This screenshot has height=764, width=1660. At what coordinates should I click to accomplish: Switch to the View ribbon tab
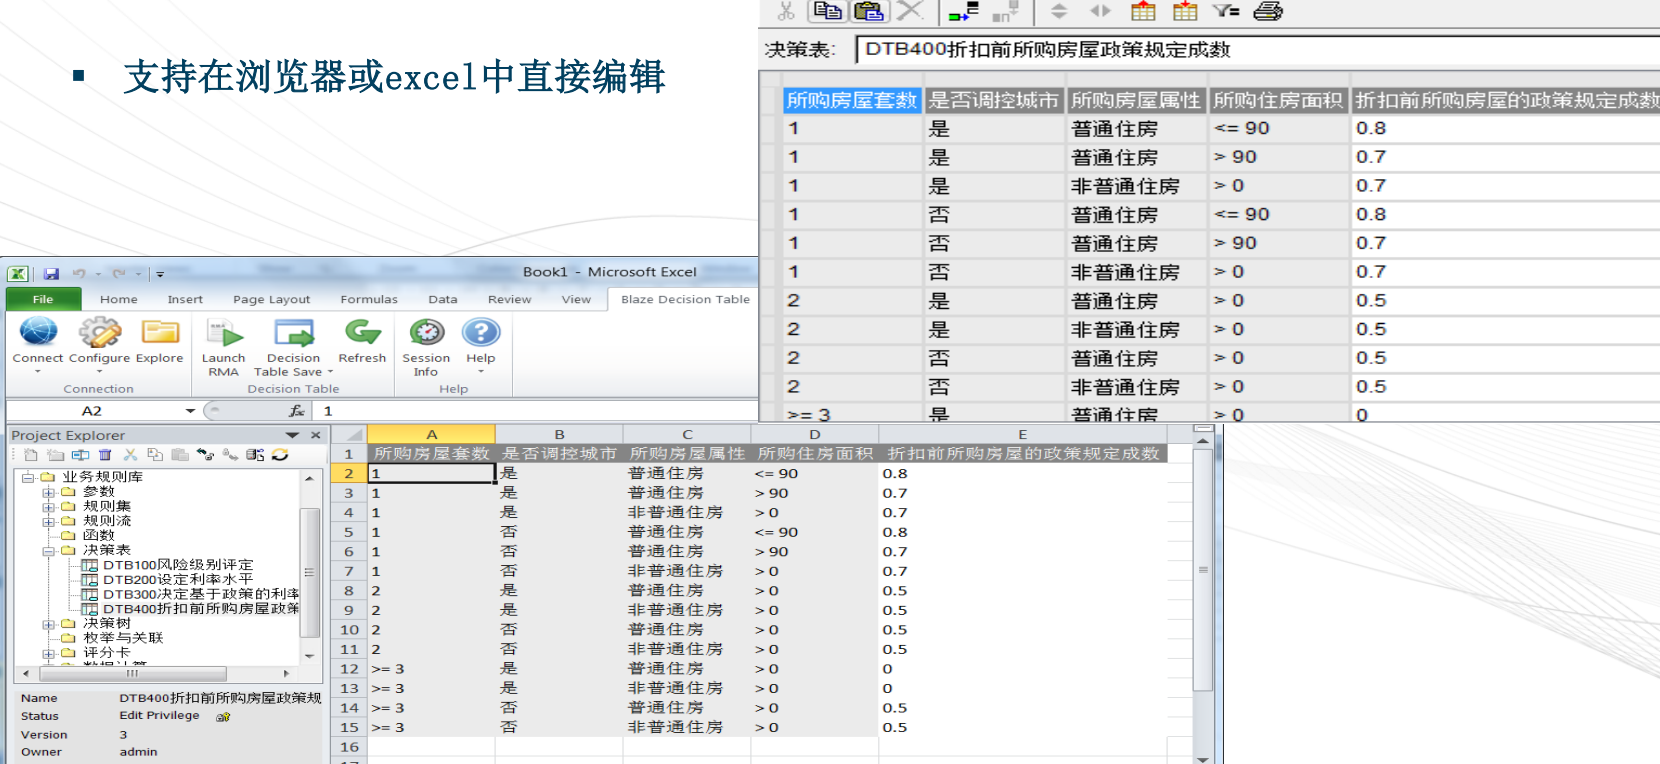tap(576, 299)
